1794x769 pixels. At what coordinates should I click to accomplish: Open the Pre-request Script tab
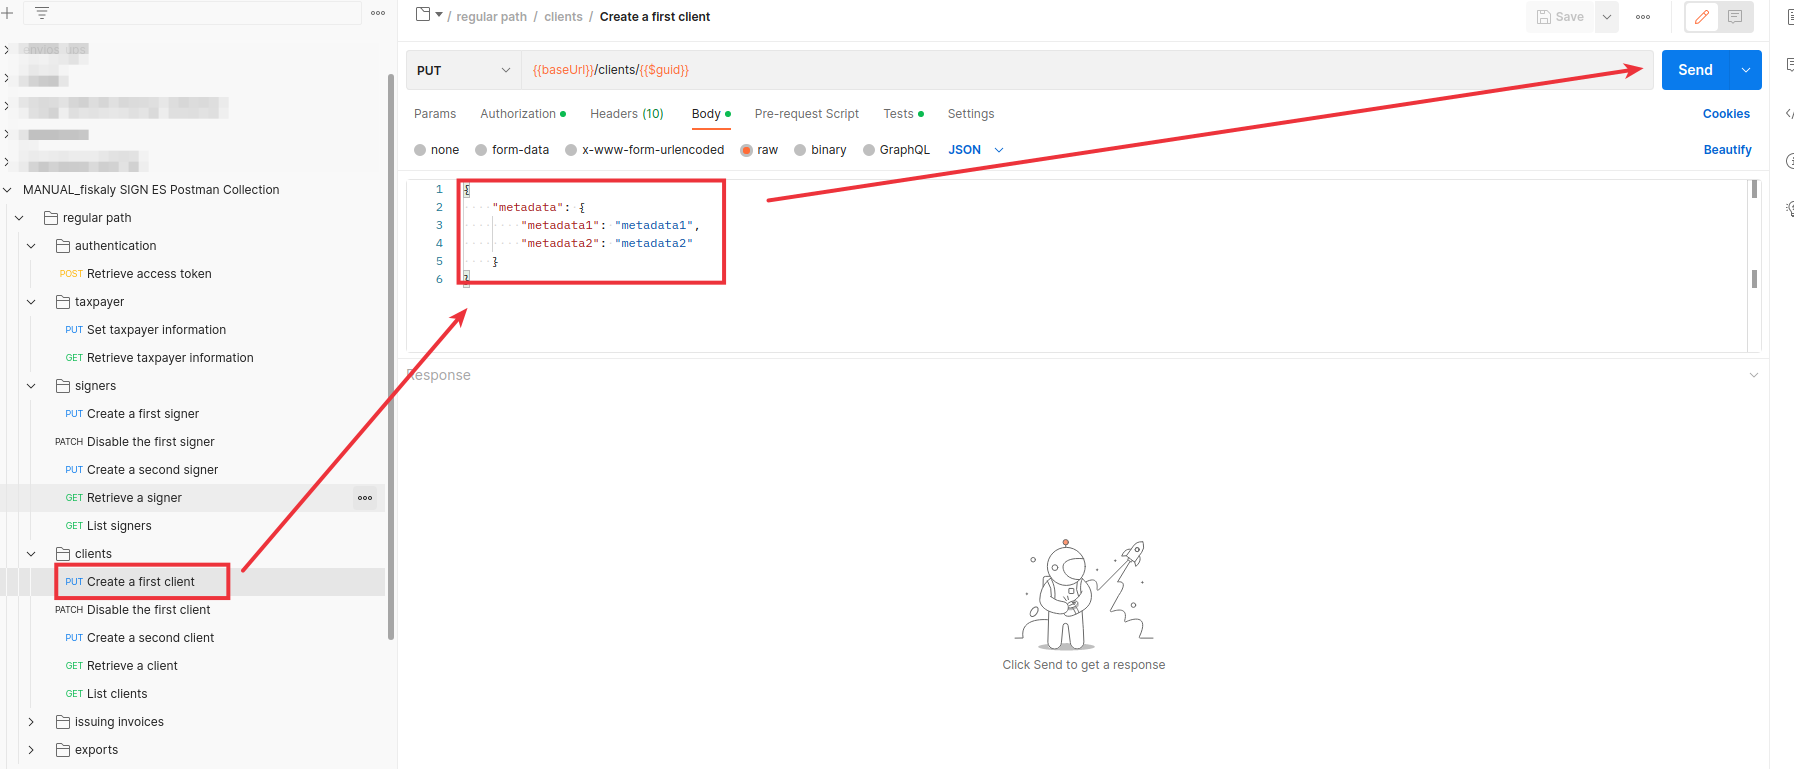tap(806, 114)
